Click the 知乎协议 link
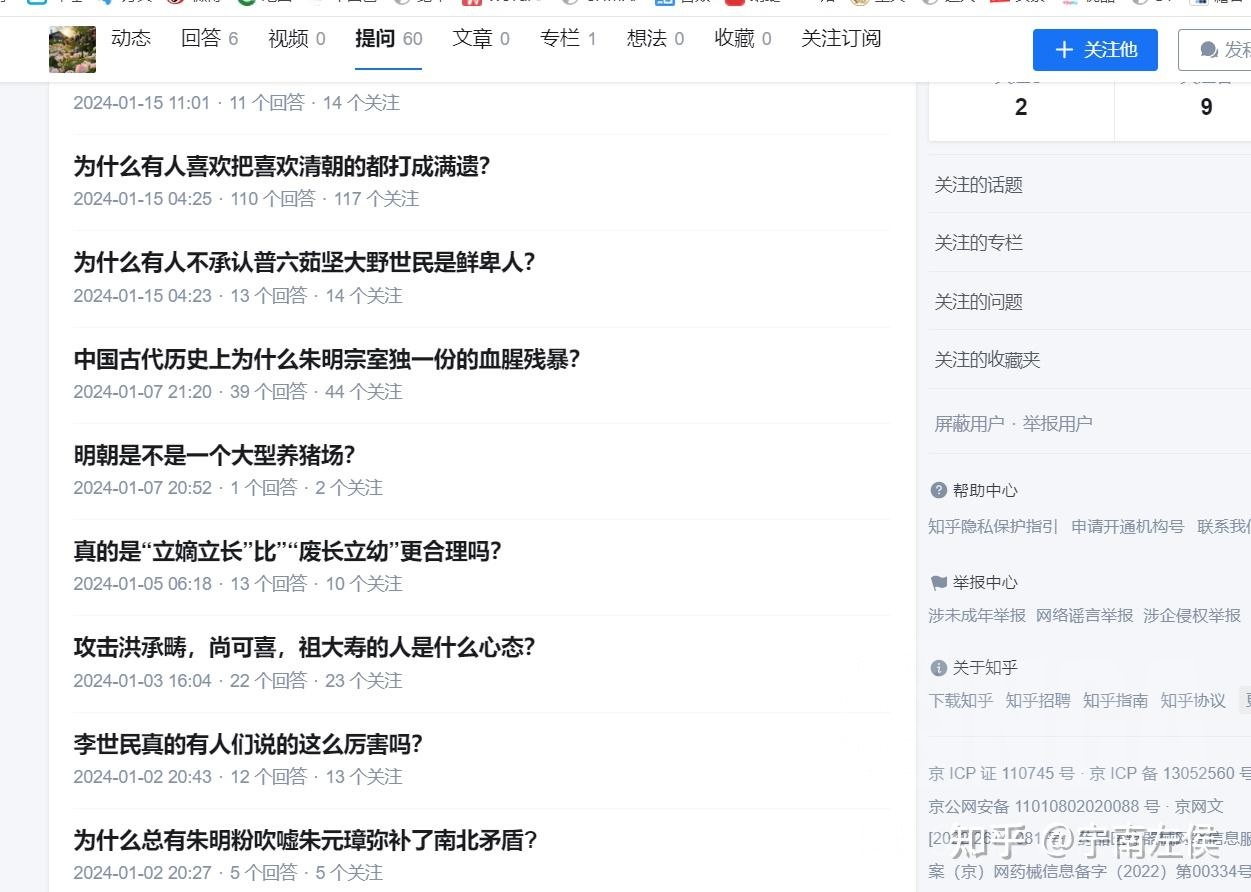1251x892 pixels. [1193, 700]
